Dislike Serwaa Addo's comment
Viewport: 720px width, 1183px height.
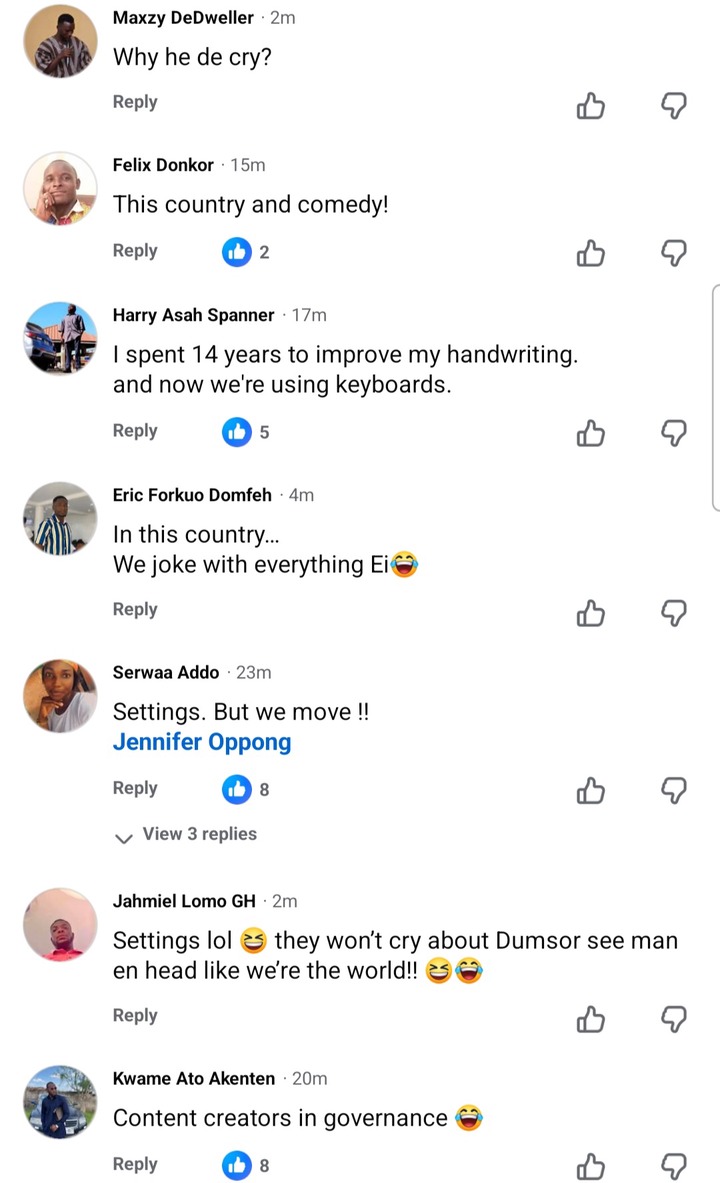[675, 791]
